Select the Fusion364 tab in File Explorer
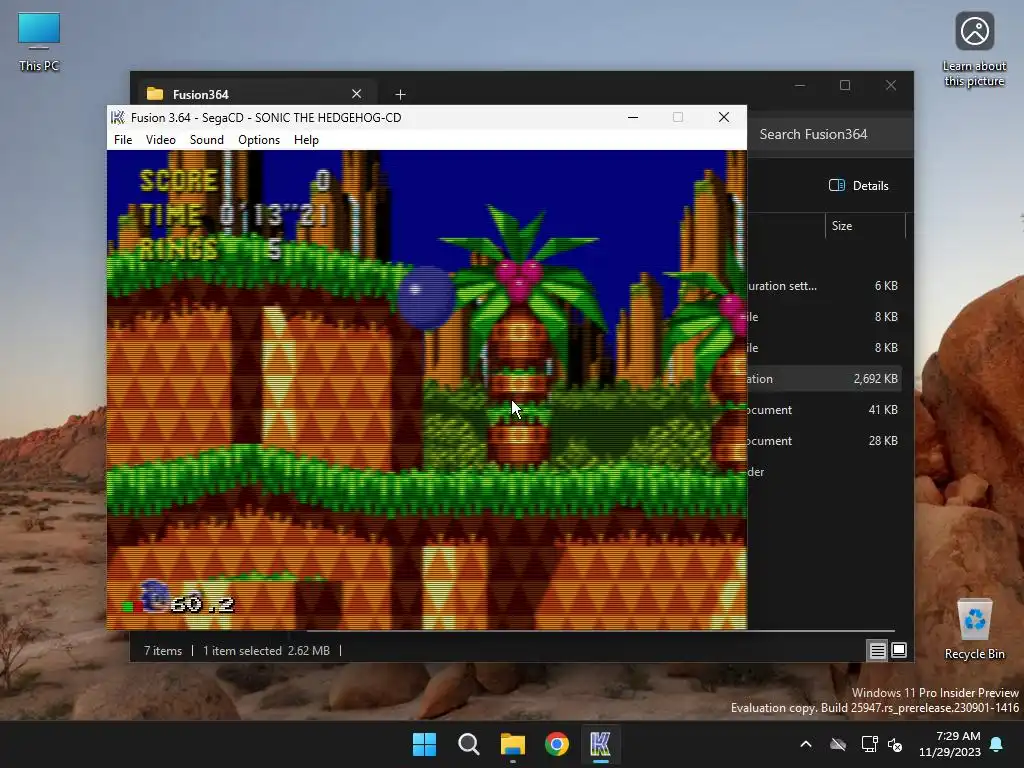 pyautogui.click(x=255, y=94)
